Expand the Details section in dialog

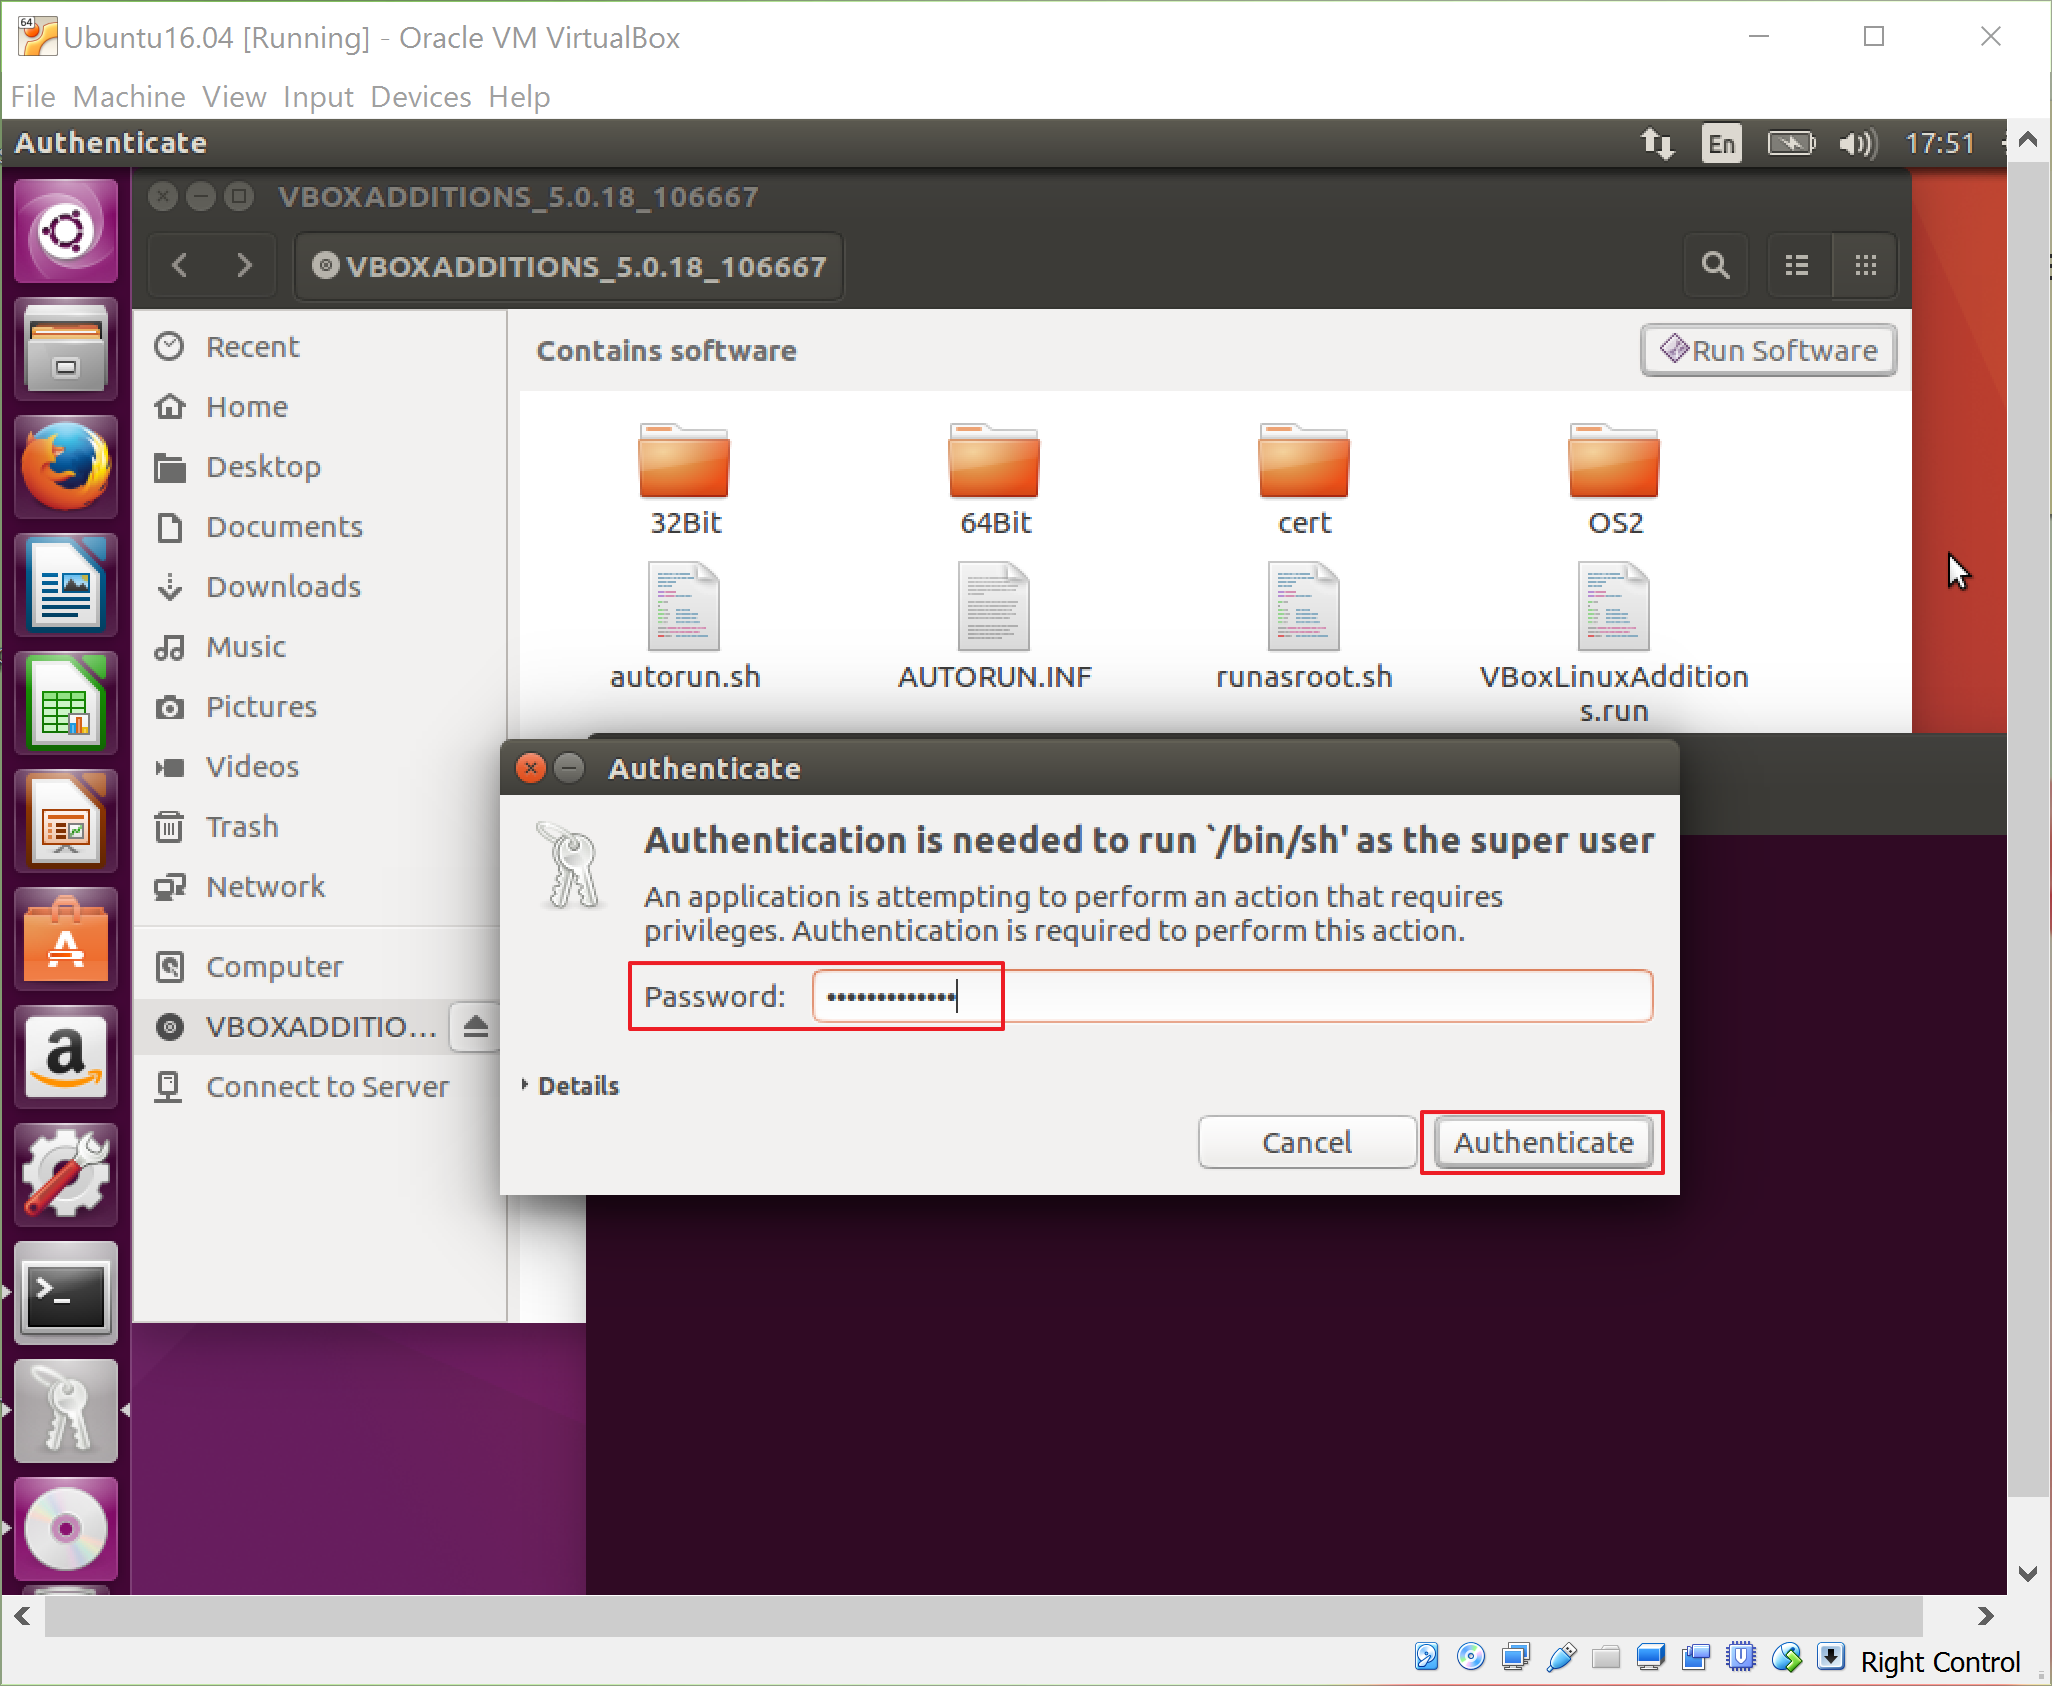click(571, 1086)
